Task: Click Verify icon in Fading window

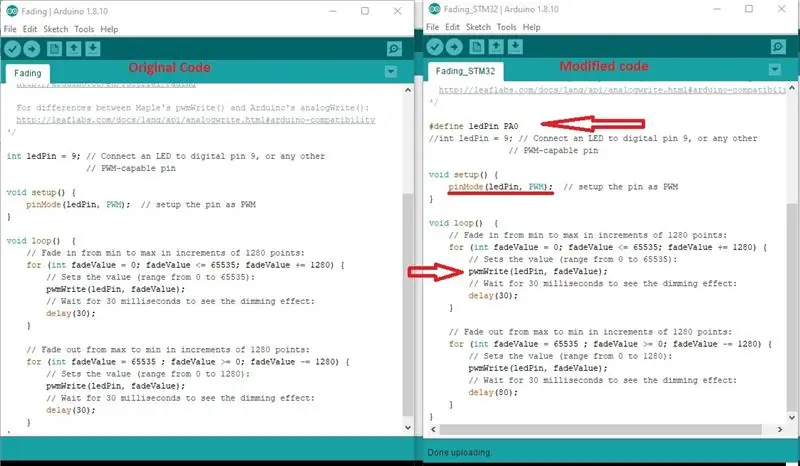Action: point(12,49)
